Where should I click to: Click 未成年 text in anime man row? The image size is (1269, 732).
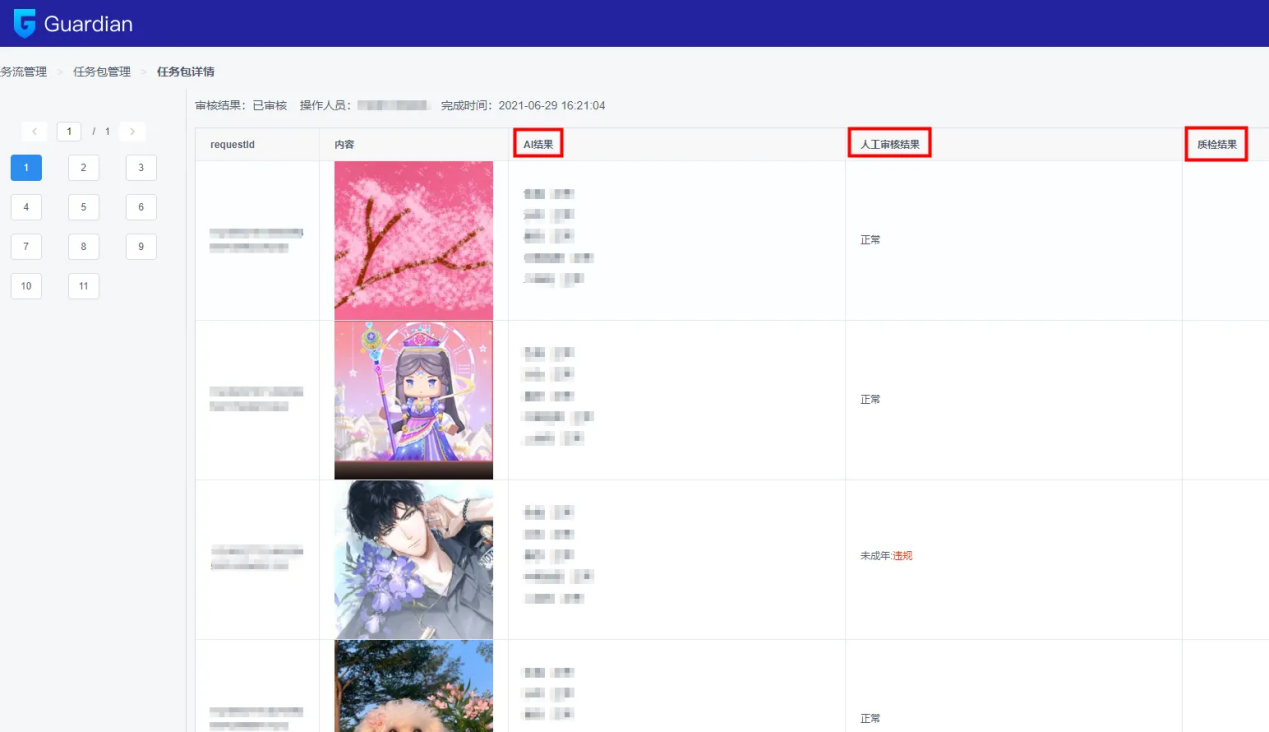[x=875, y=556]
